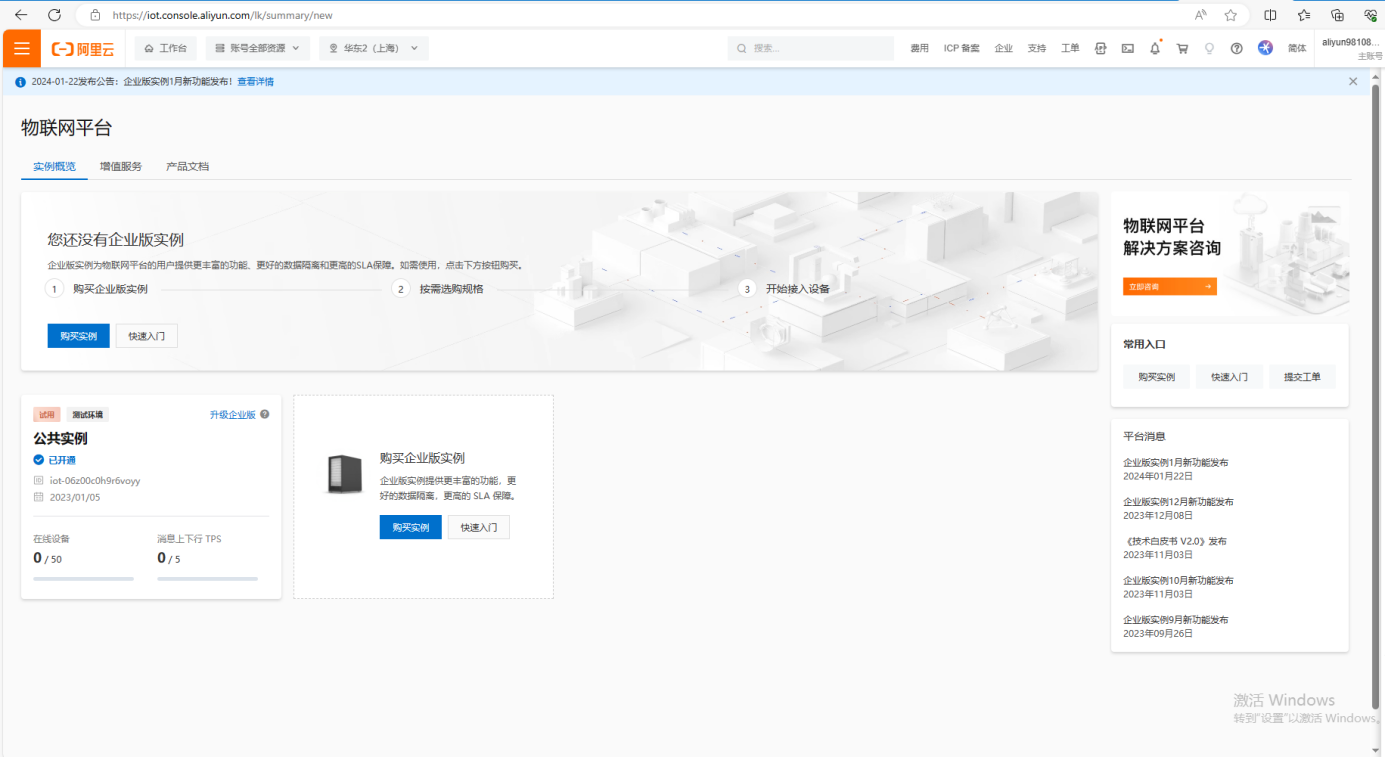Go back with the browser back arrow
Viewport: 1385px width, 757px height.
(21, 15)
